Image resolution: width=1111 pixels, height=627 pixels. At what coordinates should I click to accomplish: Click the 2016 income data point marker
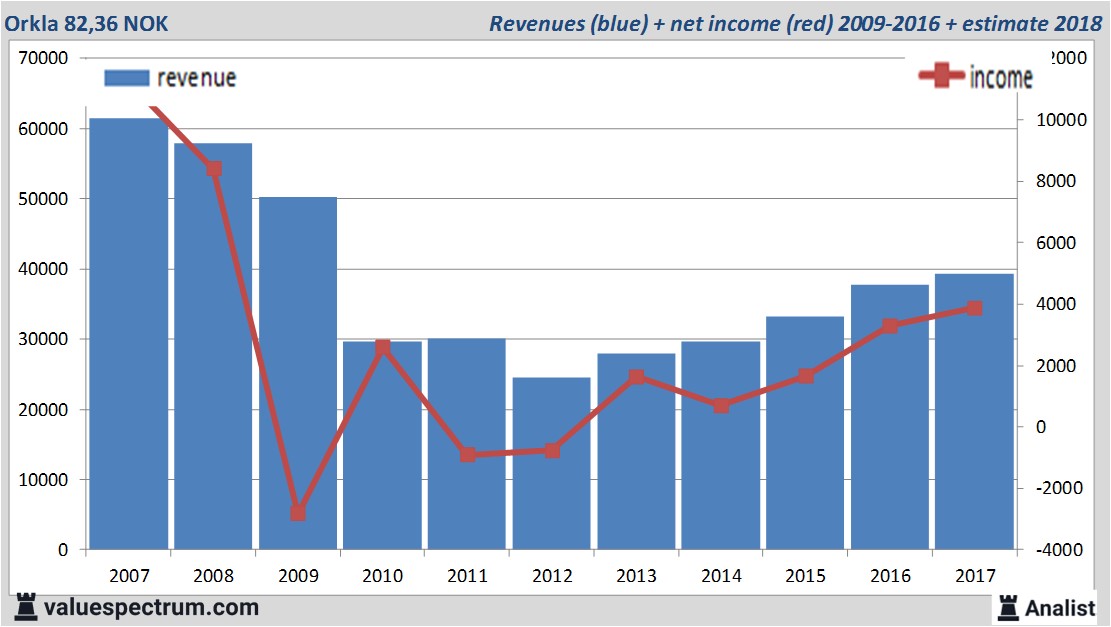[x=891, y=326]
